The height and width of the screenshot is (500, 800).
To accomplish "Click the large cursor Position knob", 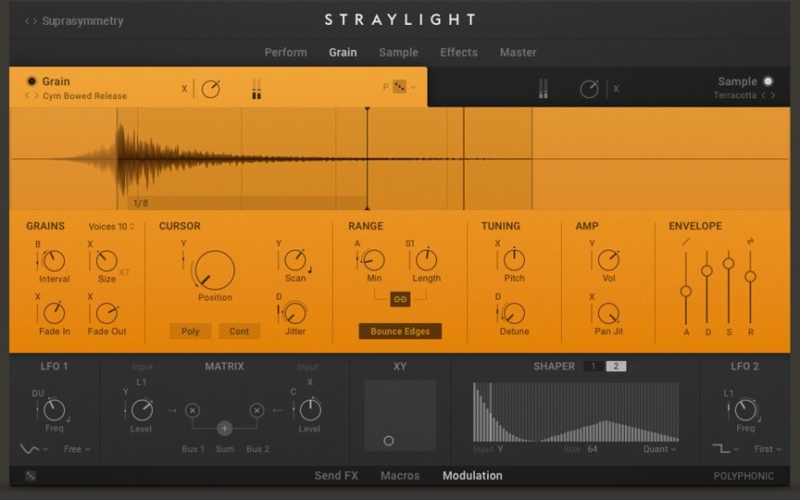I will [x=214, y=270].
